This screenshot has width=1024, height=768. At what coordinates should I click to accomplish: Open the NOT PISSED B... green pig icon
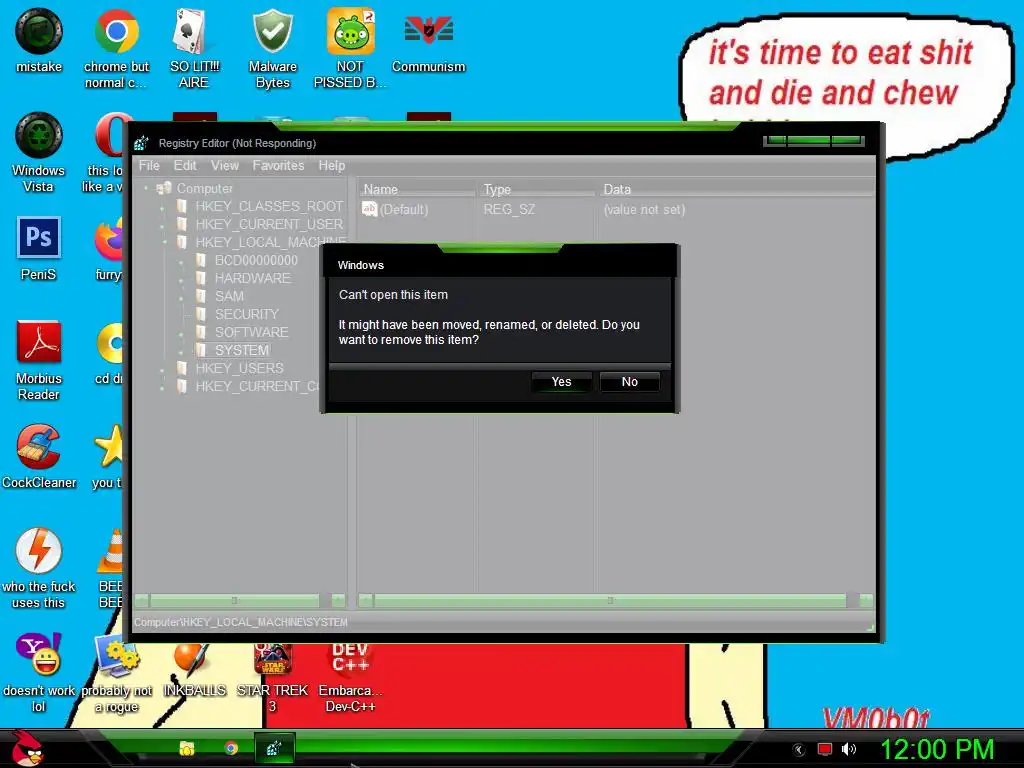[x=350, y=48]
